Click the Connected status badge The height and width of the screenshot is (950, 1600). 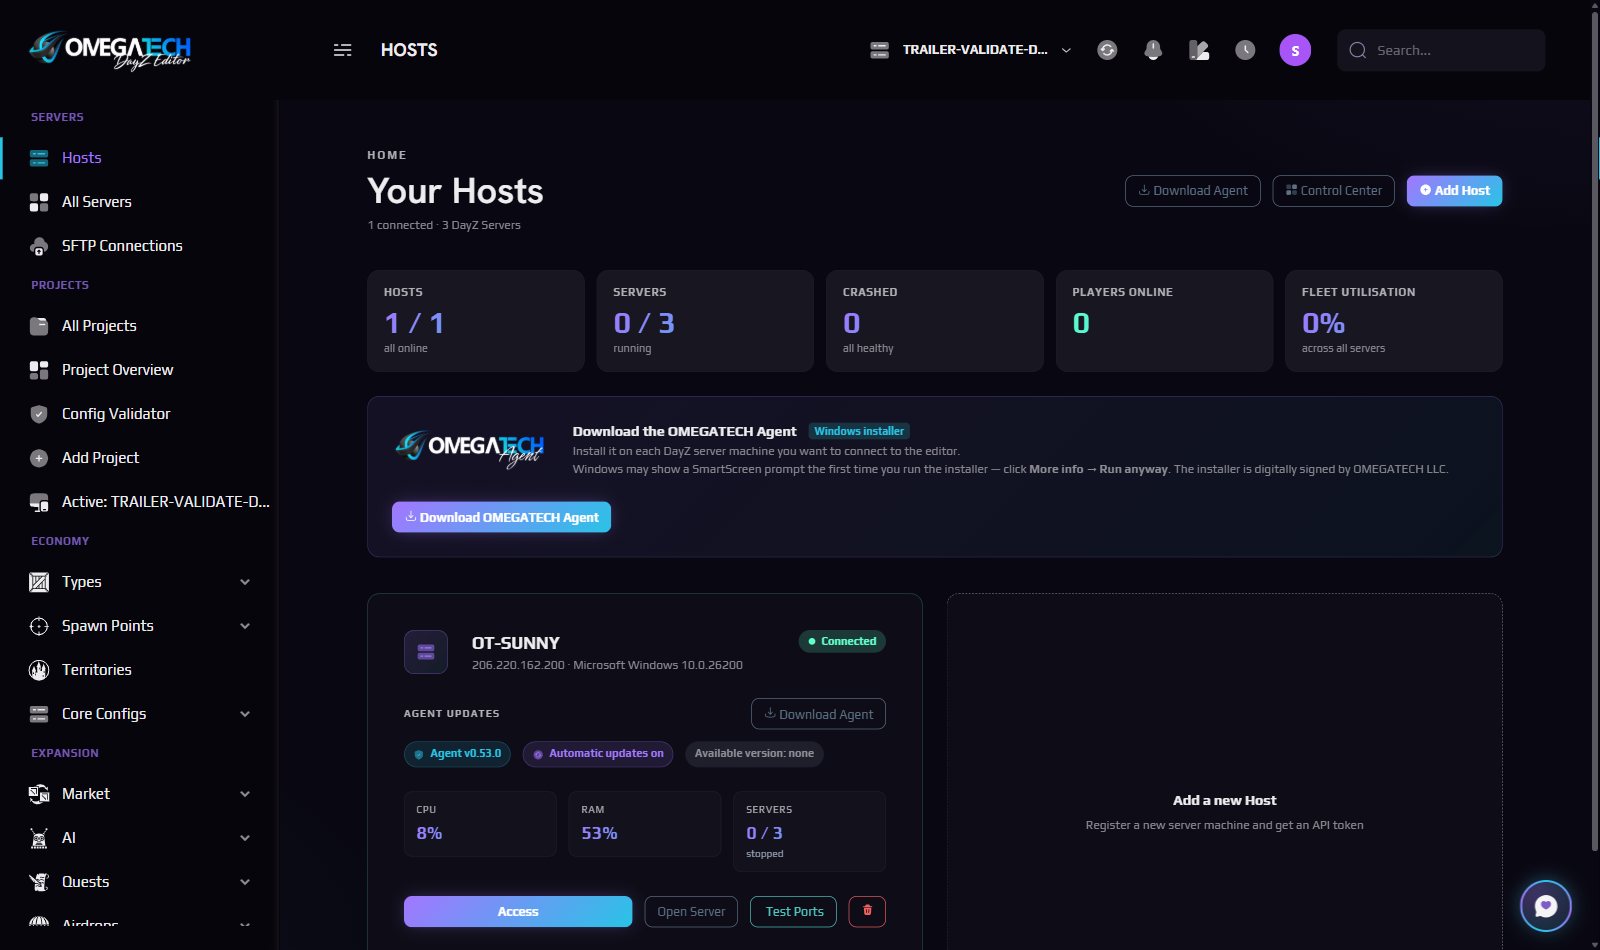click(x=842, y=641)
